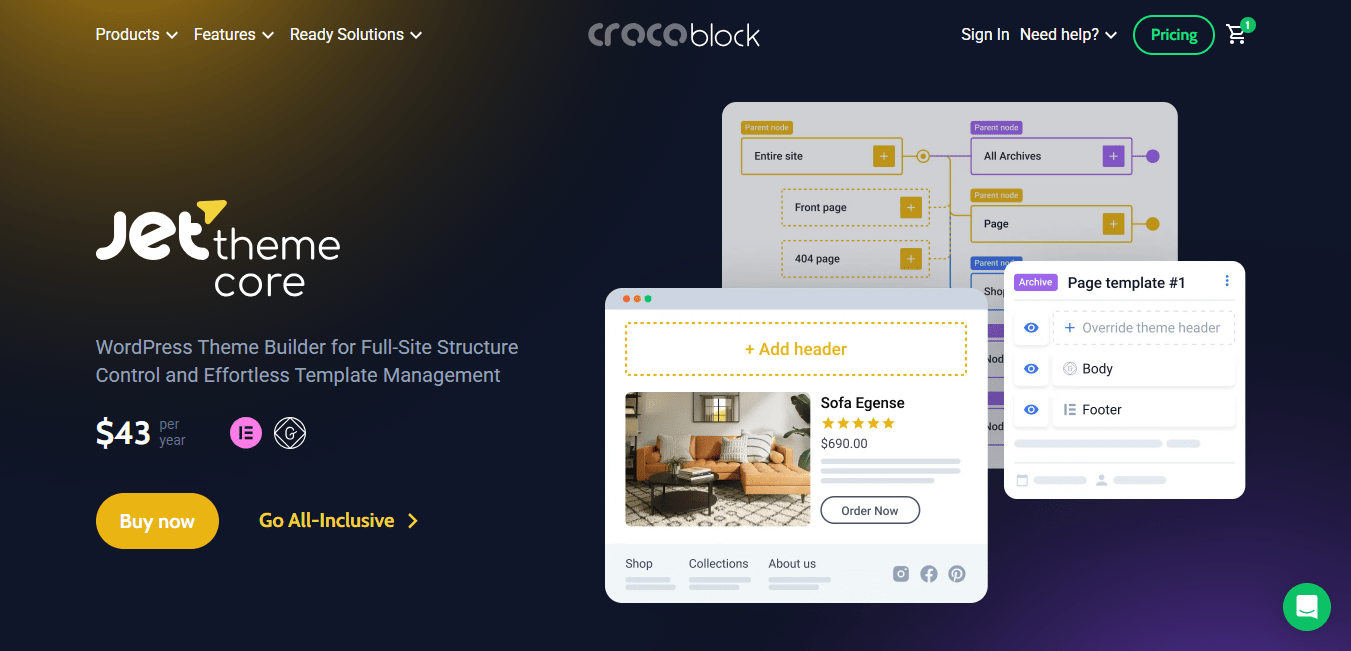Viewport: 1351px width, 651px height.
Task: Click the purple Archive badge
Action: tap(1036, 283)
